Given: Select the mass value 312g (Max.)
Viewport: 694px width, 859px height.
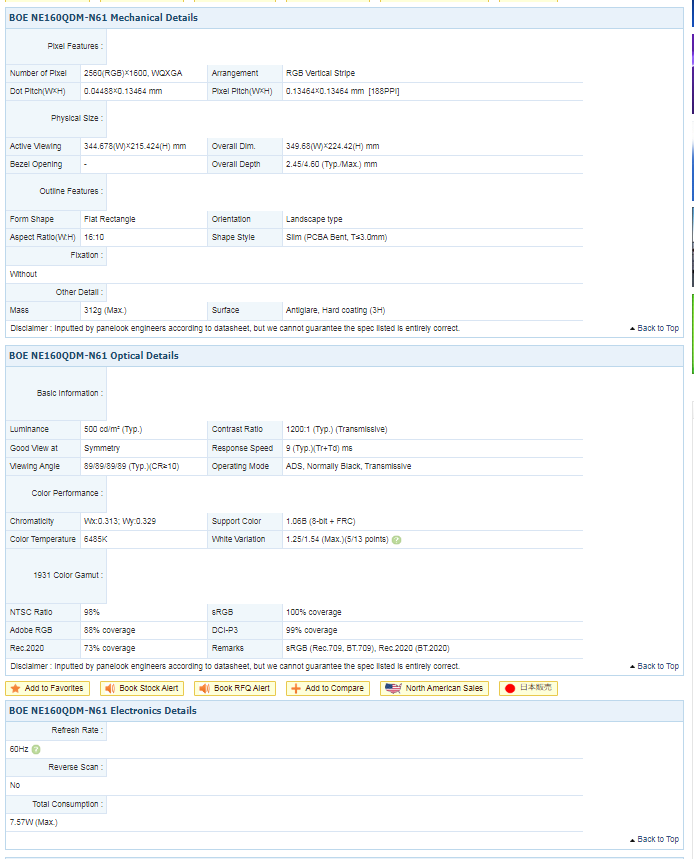Looking at the screenshot, I should (105, 311).
